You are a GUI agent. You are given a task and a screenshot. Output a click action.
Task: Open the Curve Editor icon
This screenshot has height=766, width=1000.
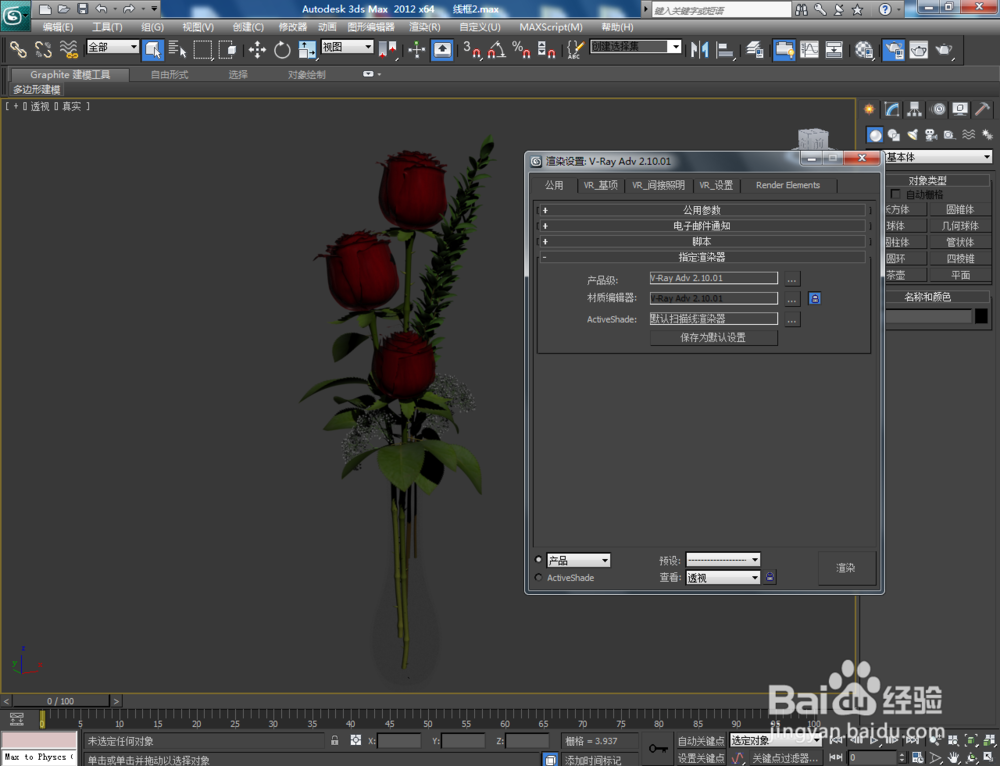tap(809, 49)
